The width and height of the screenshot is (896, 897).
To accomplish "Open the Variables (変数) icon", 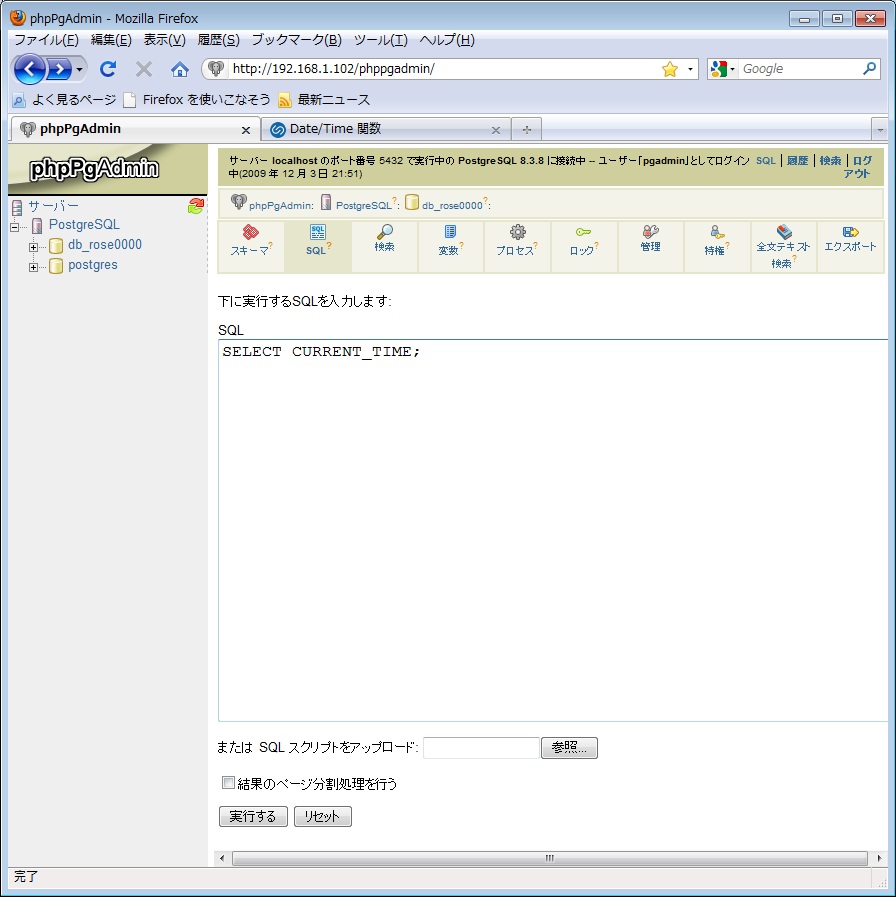I will tap(450, 232).
